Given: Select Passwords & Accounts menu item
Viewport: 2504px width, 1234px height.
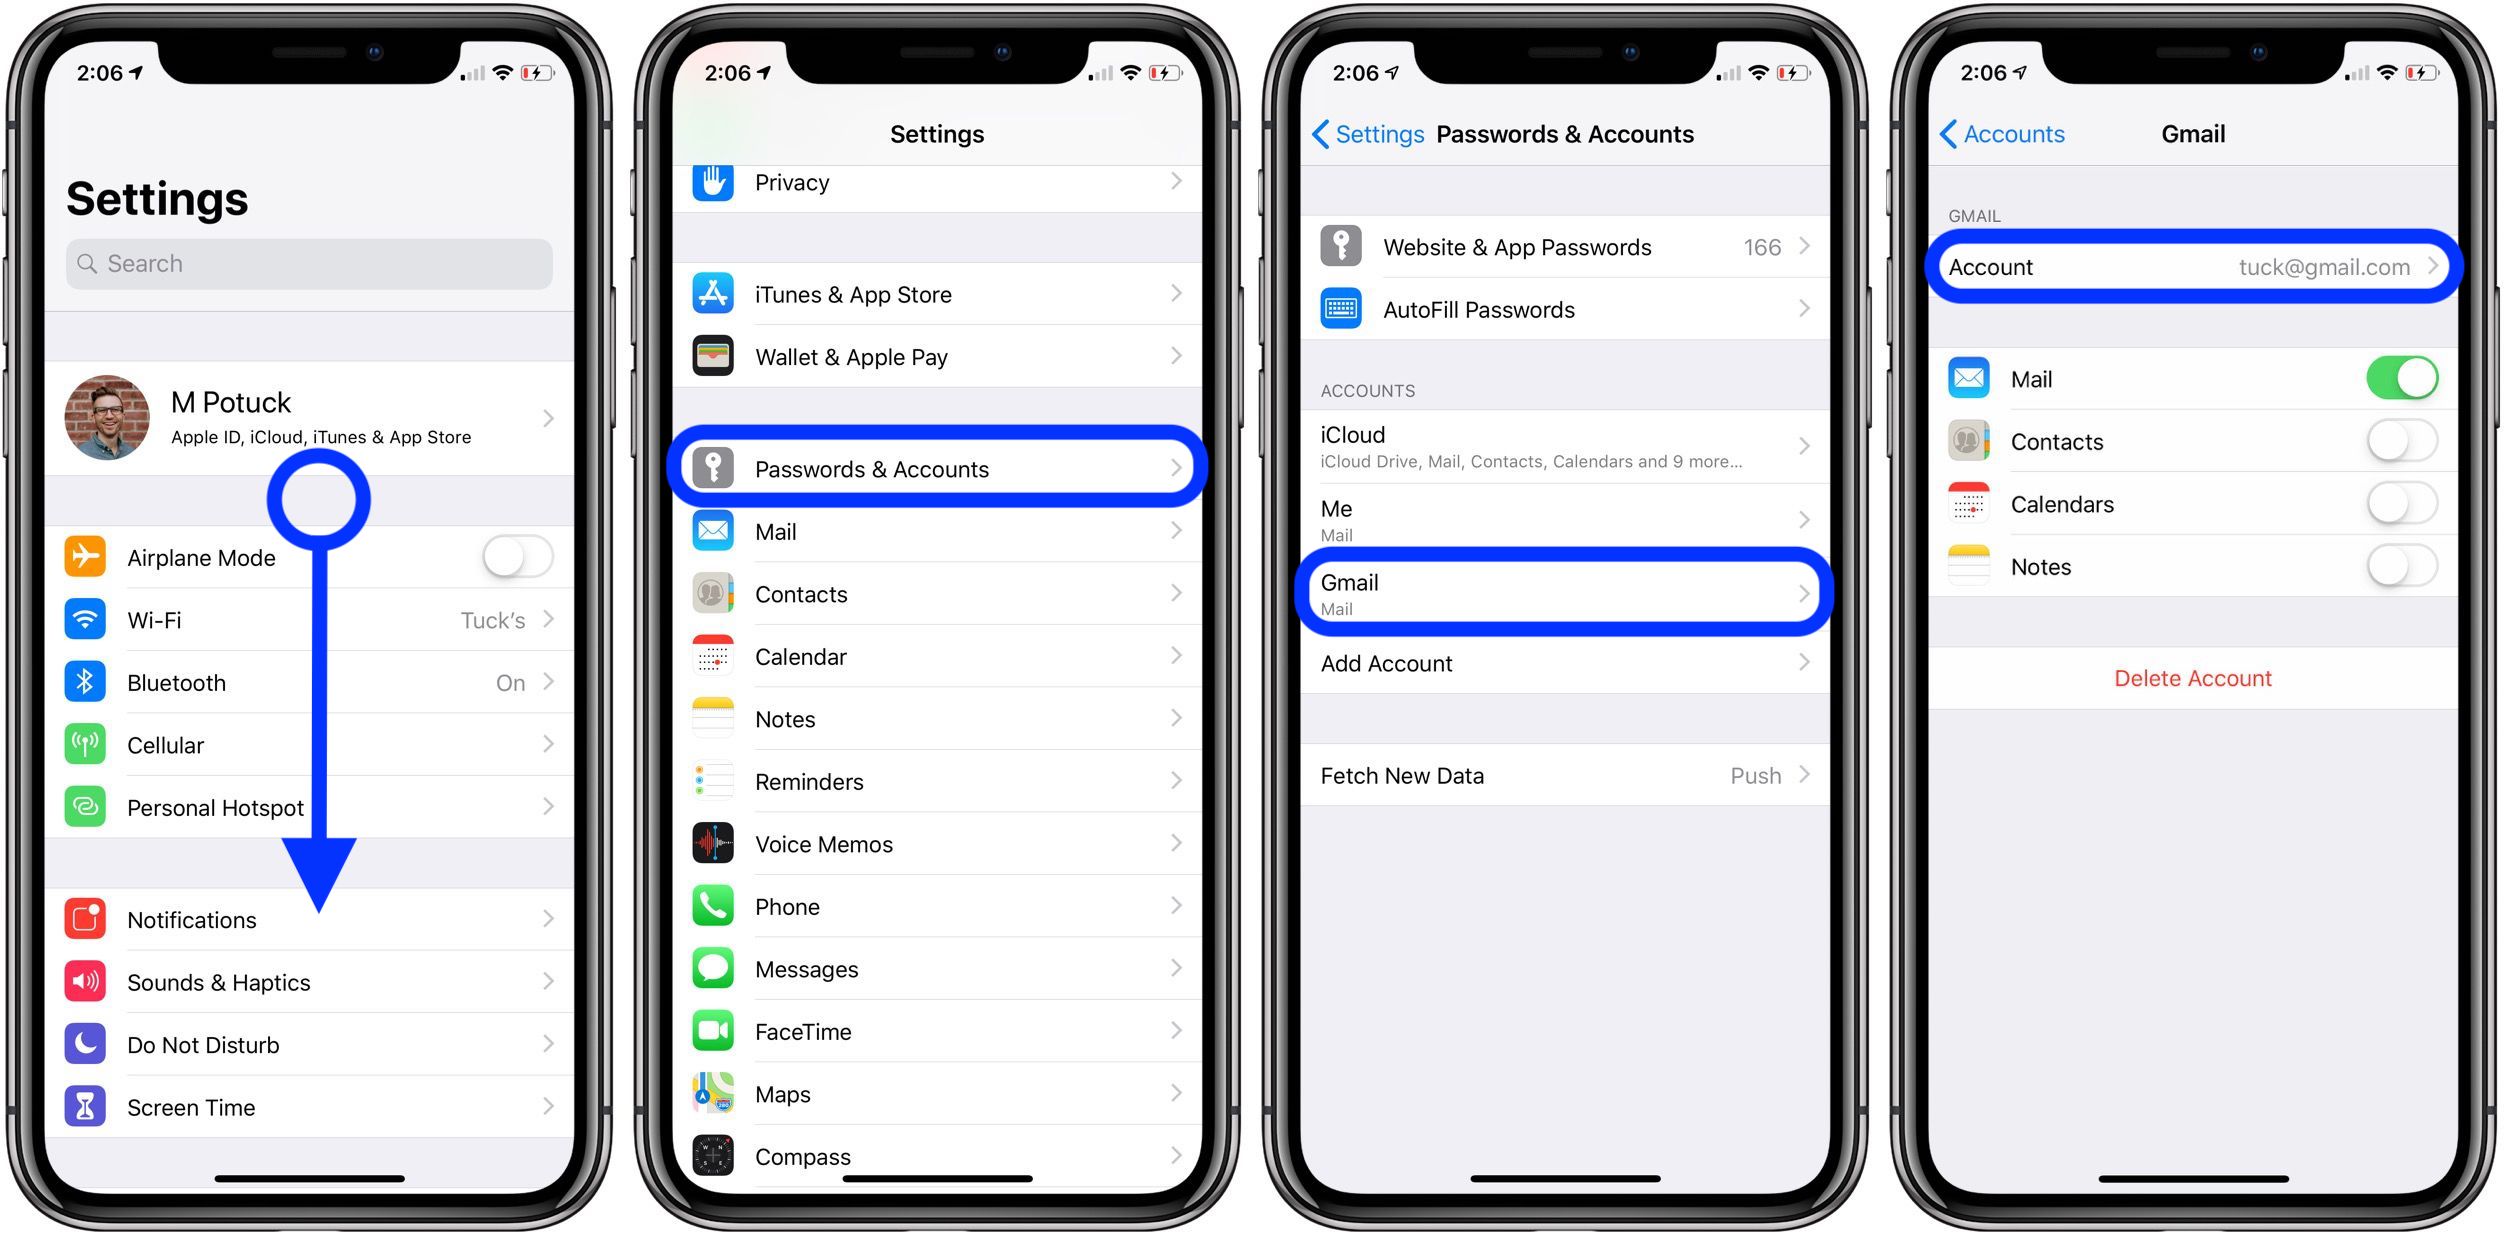Looking at the screenshot, I should pyautogui.click(x=937, y=469).
